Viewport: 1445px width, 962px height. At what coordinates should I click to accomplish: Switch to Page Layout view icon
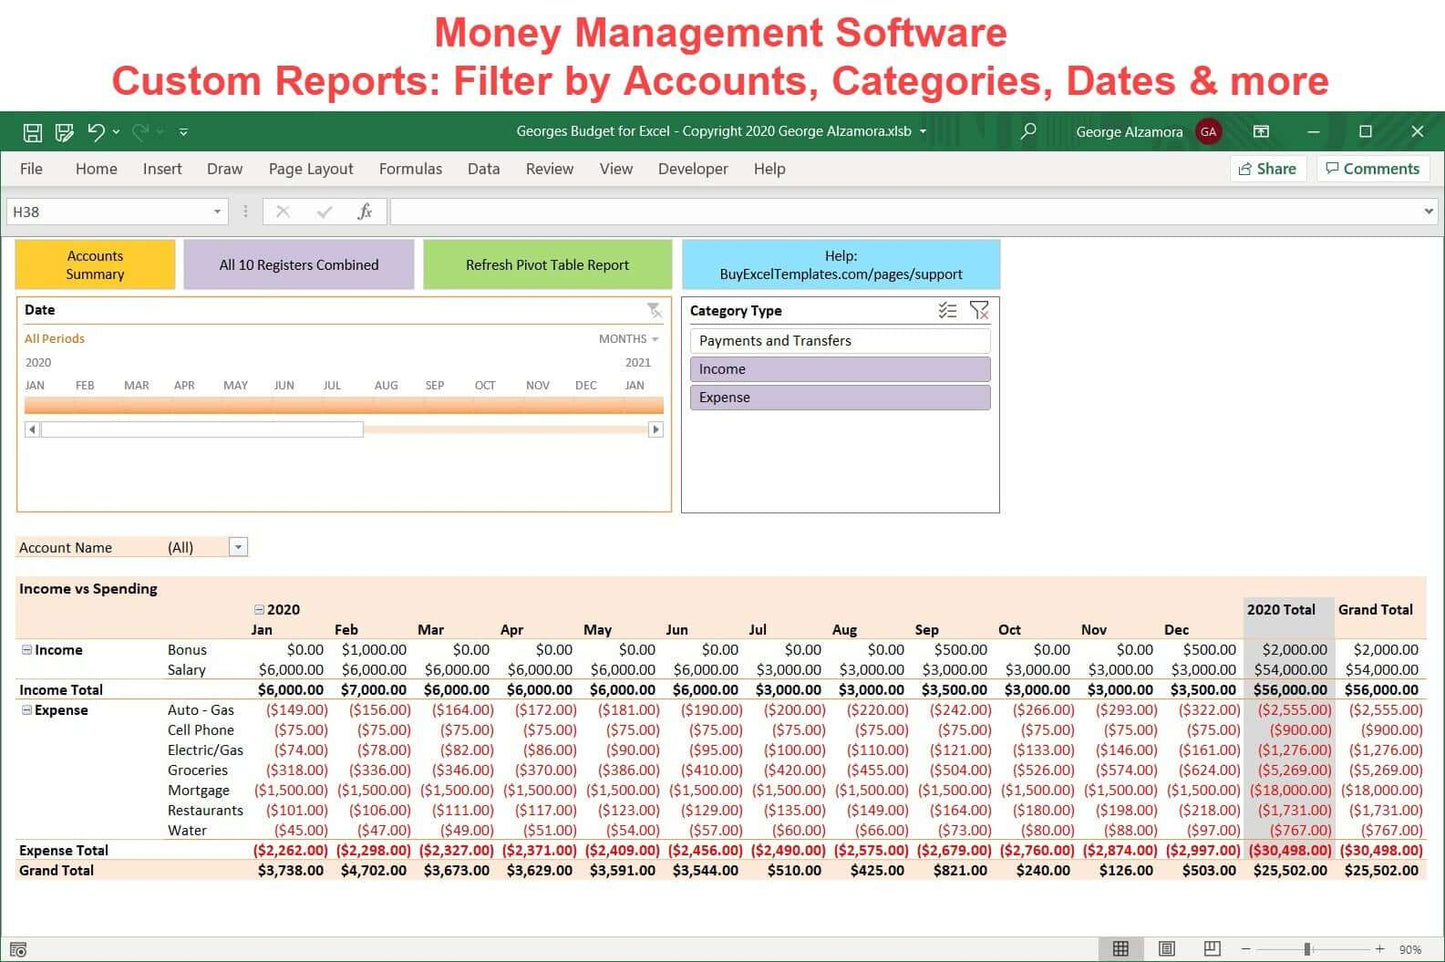(1166, 949)
